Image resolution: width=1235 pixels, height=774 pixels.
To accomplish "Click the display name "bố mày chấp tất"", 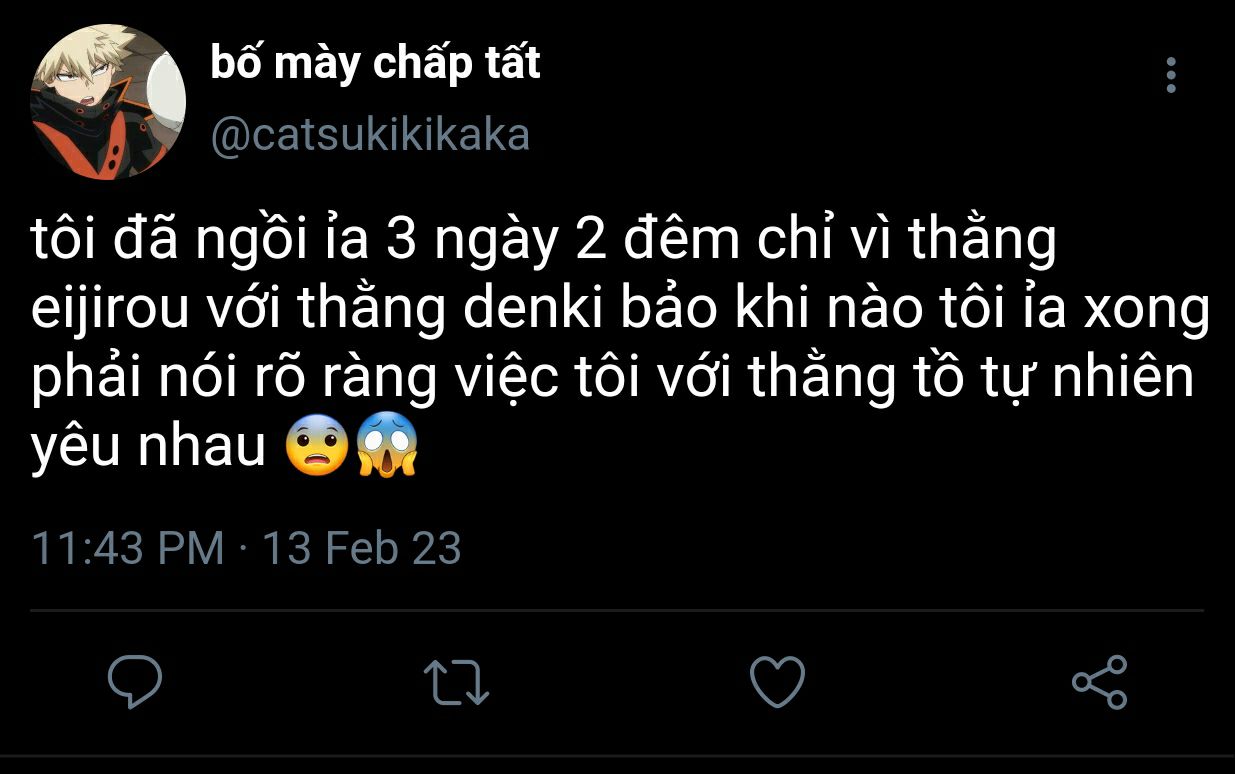I will (375, 65).
